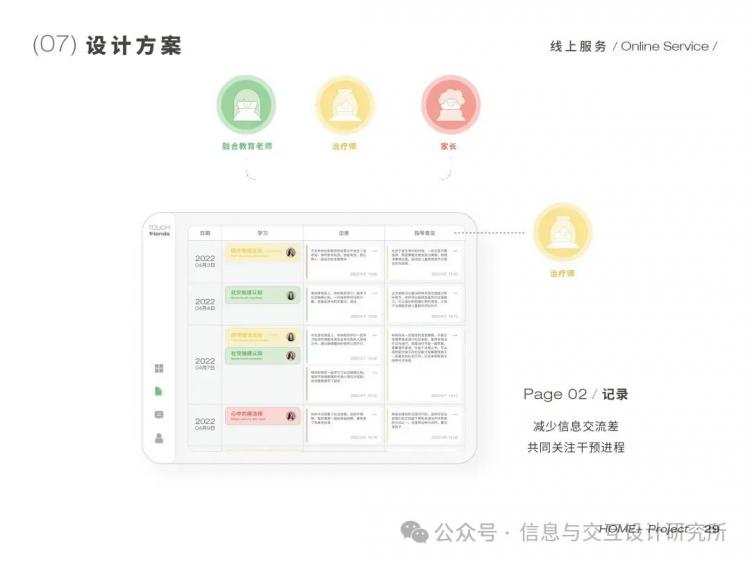Click the 治疗师 label beside the tablet
This screenshot has height=562, width=750.
click(x=562, y=273)
